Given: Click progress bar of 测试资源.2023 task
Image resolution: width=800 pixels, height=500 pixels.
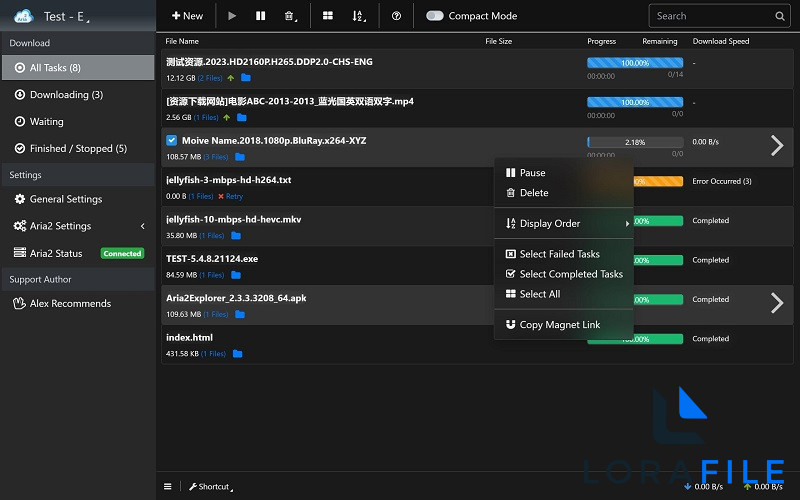Looking at the screenshot, I should (x=635, y=63).
